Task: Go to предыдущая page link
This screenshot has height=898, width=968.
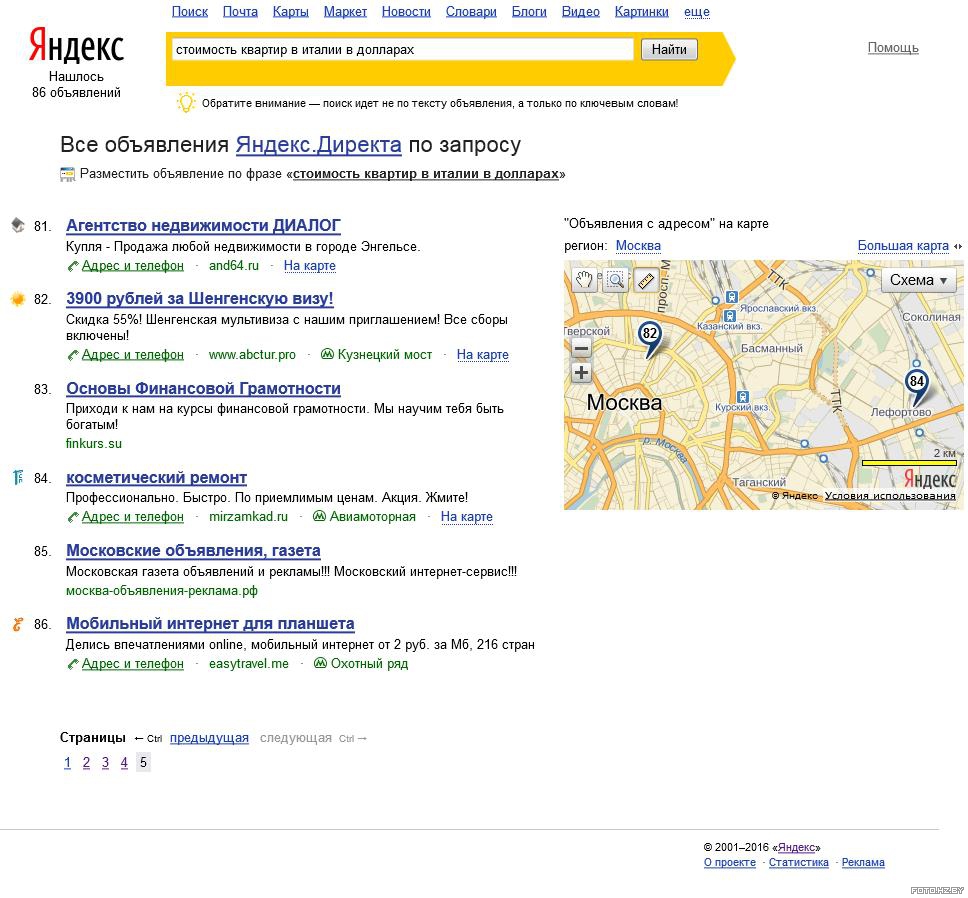Action: pyautogui.click(x=209, y=738)
